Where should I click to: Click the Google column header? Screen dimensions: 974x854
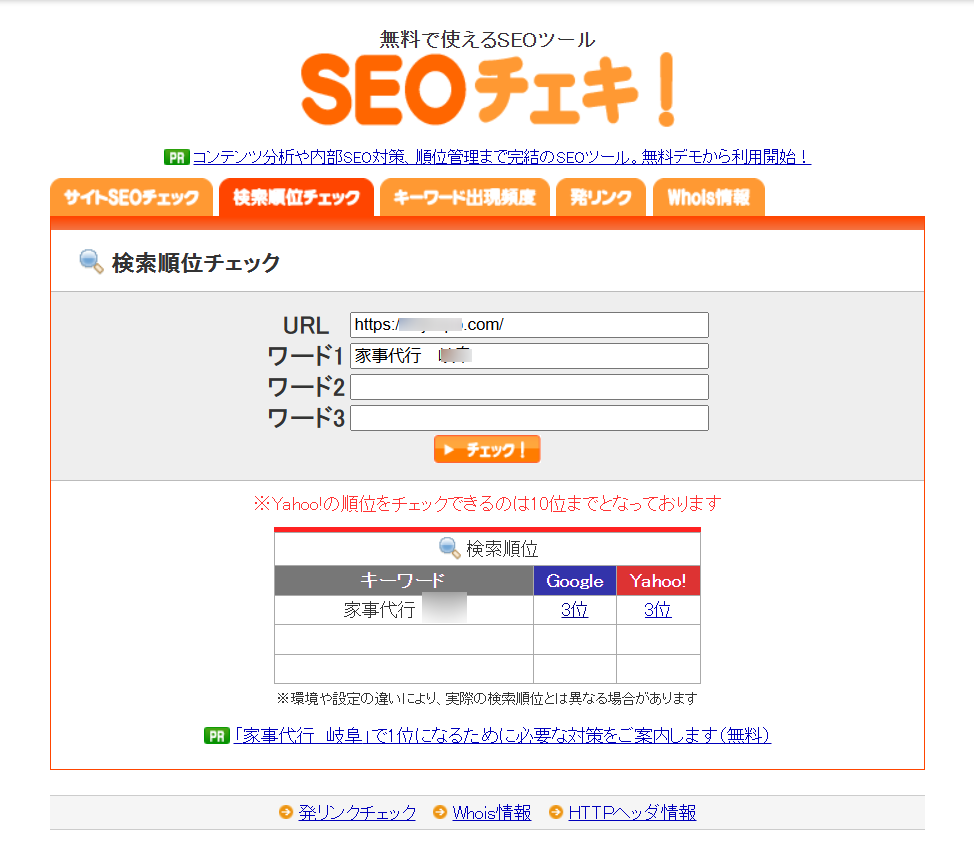tap(575, 581)
